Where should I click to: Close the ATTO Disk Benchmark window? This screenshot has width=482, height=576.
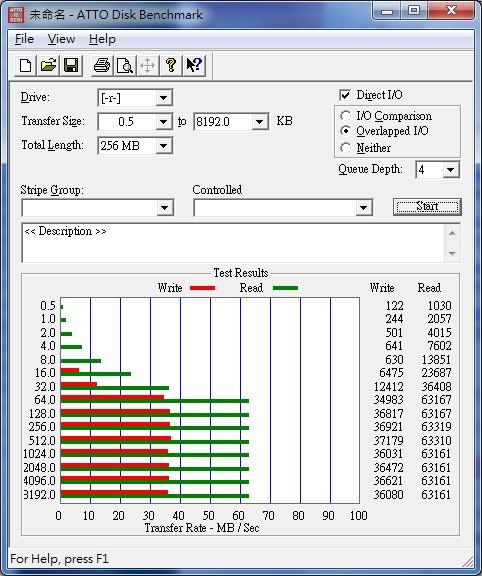pos(451,11)
